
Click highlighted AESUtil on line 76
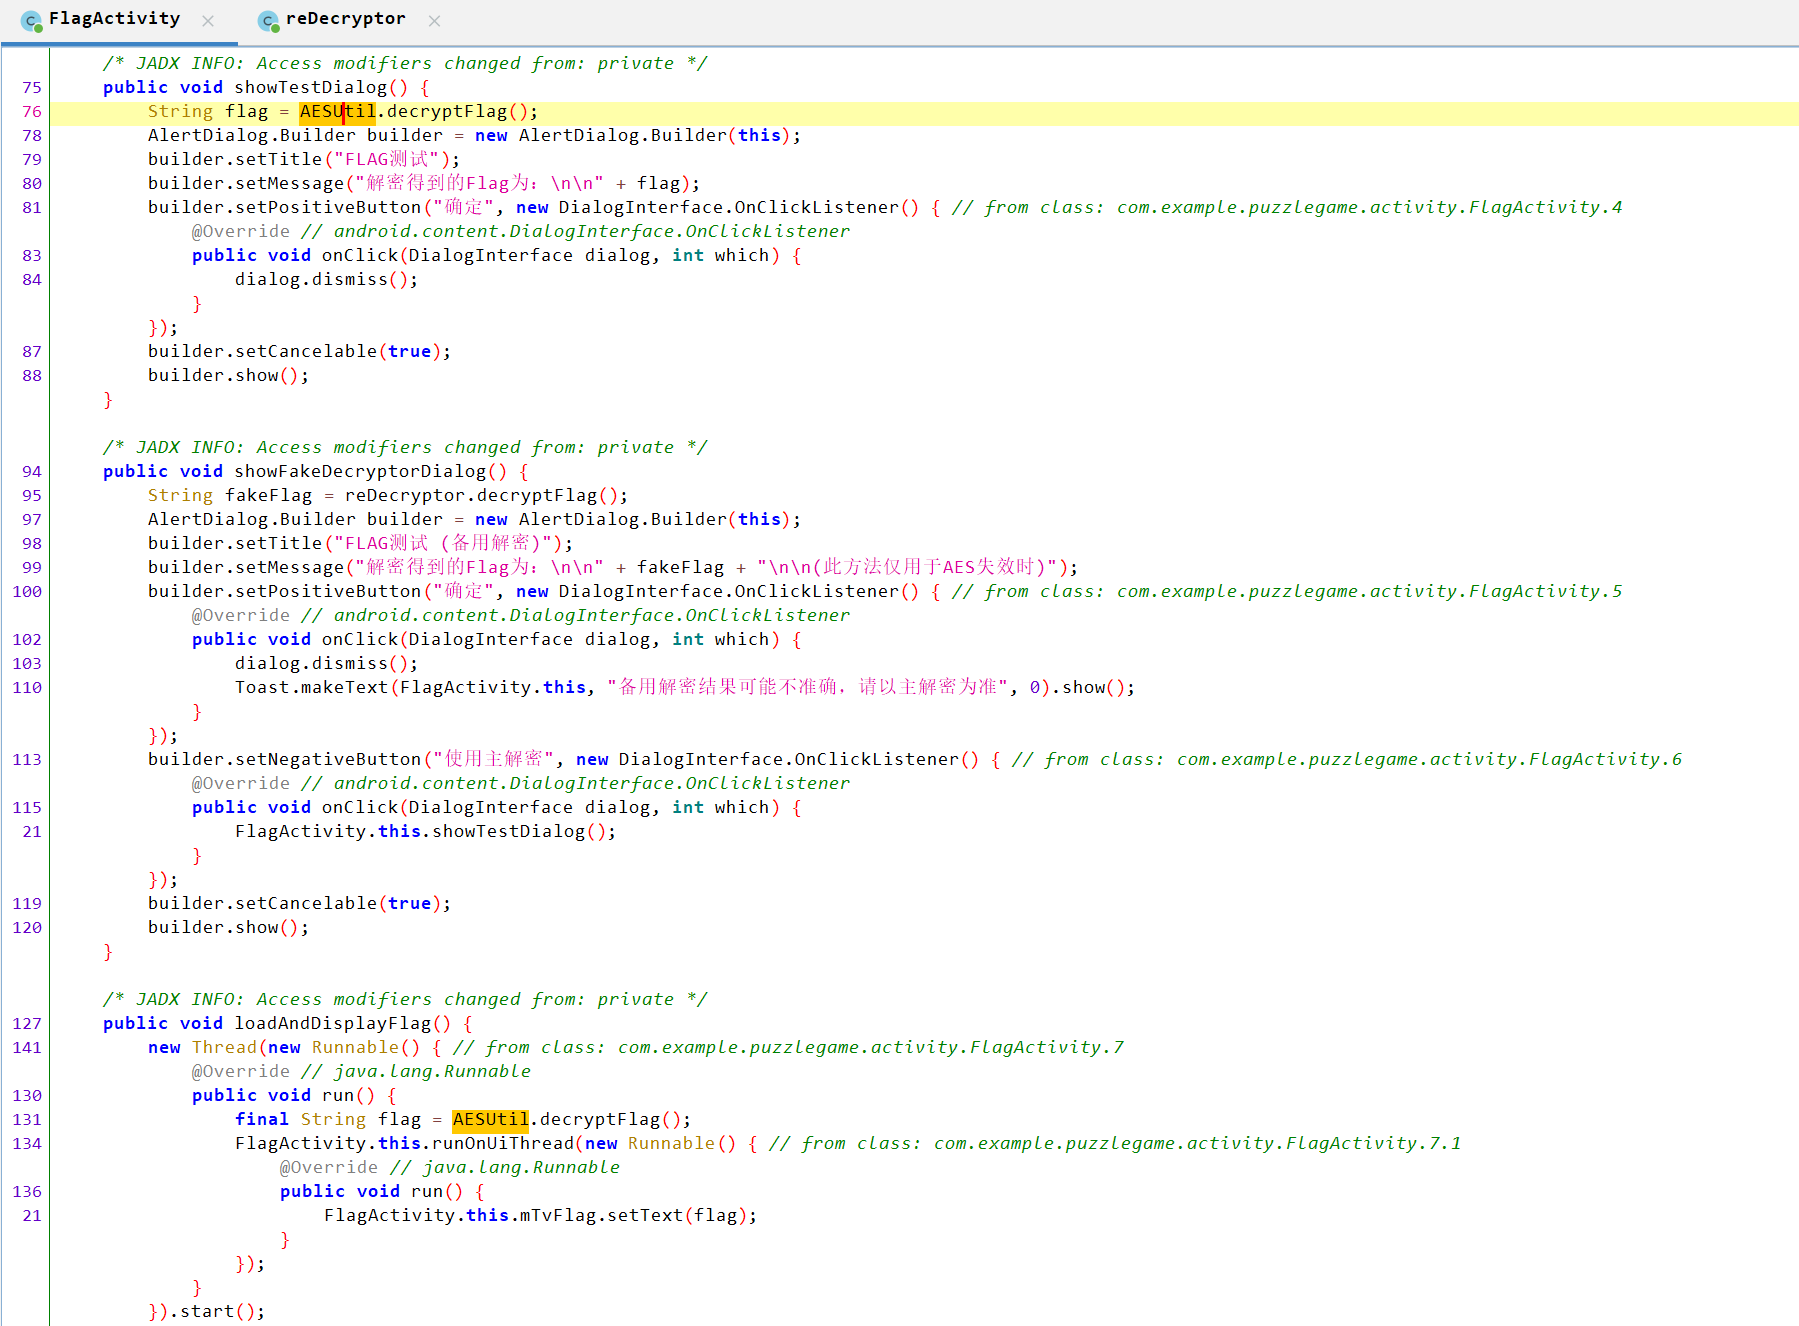click(337, 112)
